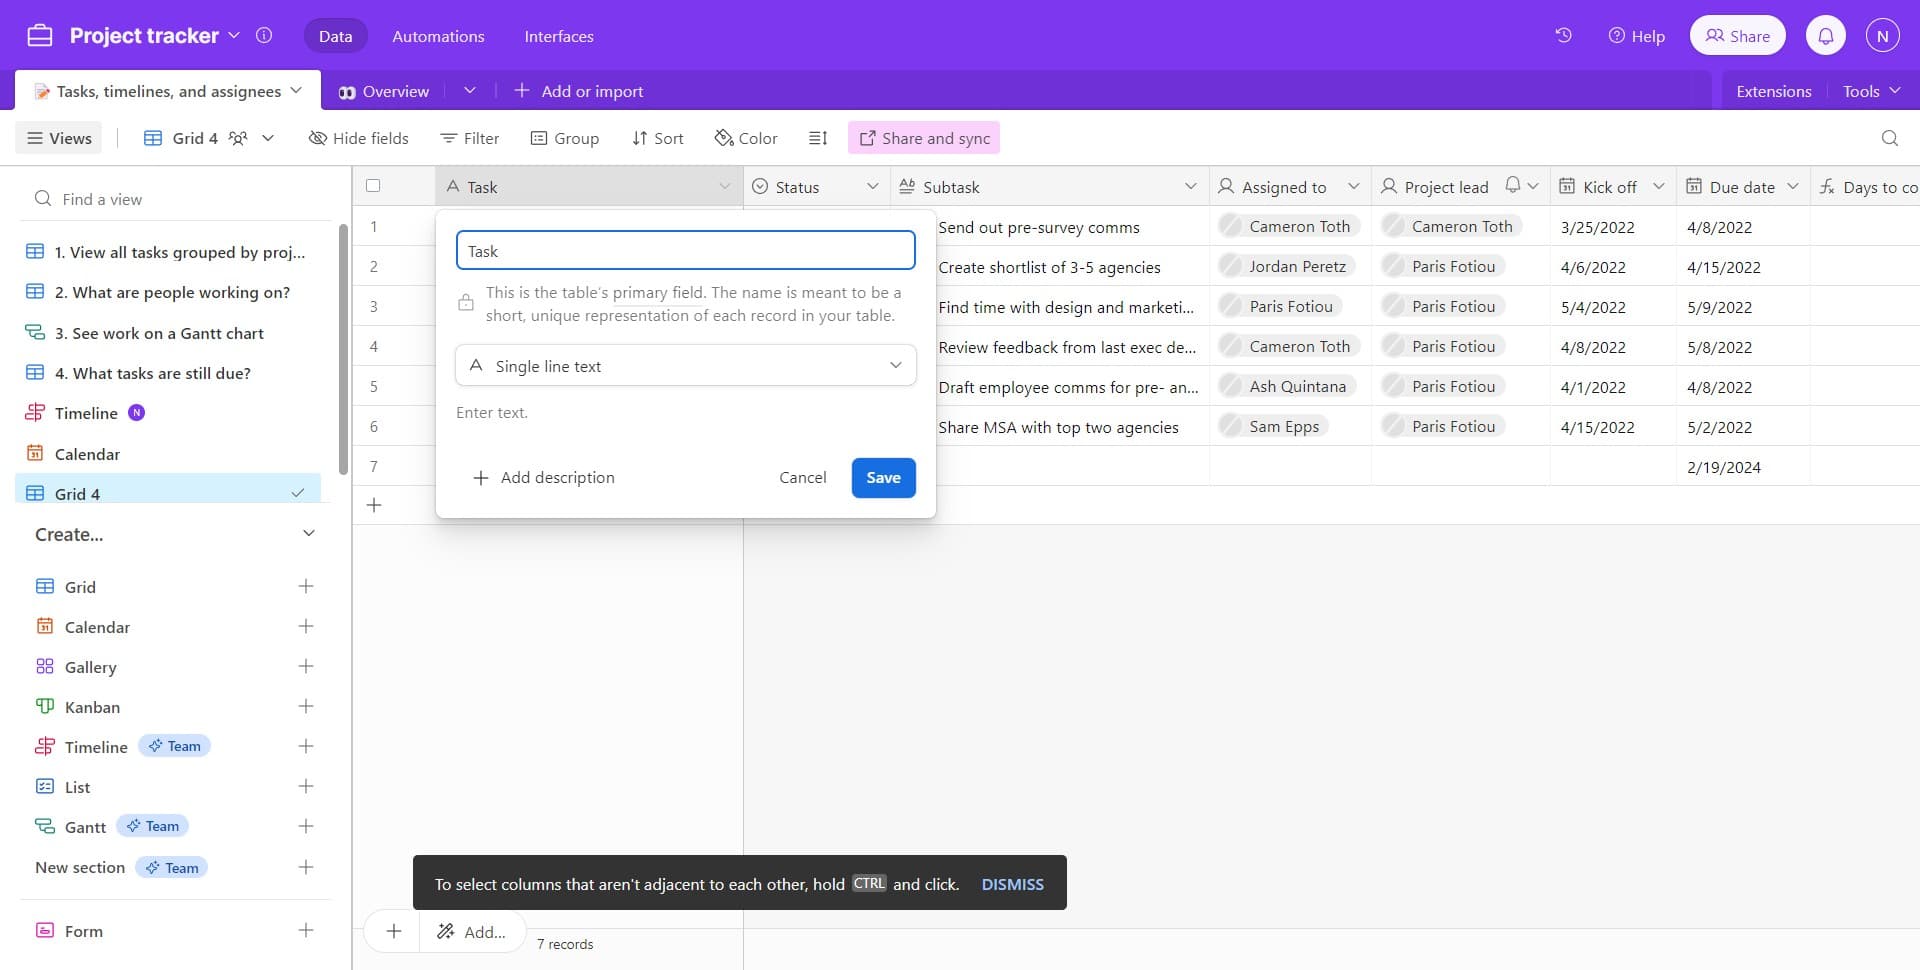Click the row height icon in toolbar
This screenshot has height=970, width=1920.
(x=818, y=138)
